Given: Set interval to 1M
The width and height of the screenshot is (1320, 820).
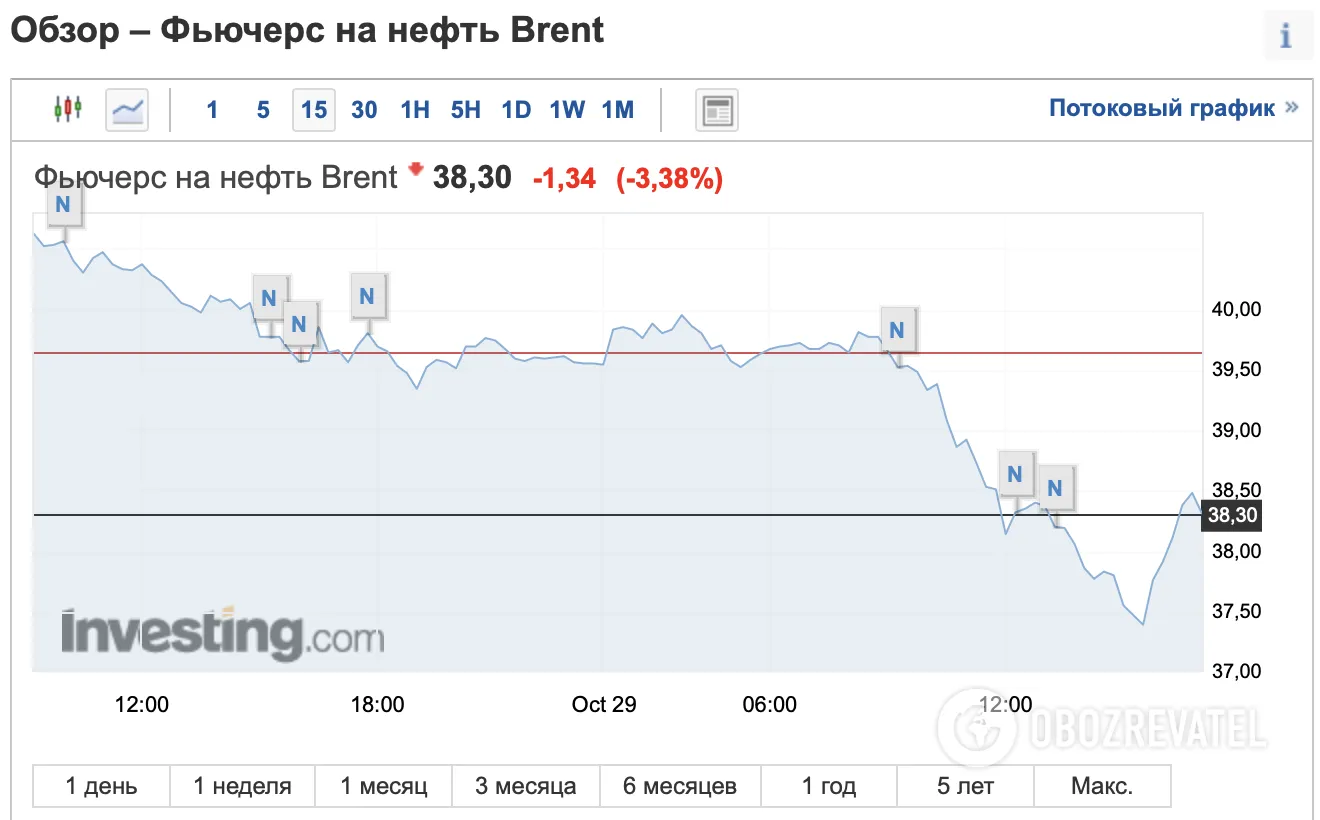Looking at the screenshot, I should point(618,110).
